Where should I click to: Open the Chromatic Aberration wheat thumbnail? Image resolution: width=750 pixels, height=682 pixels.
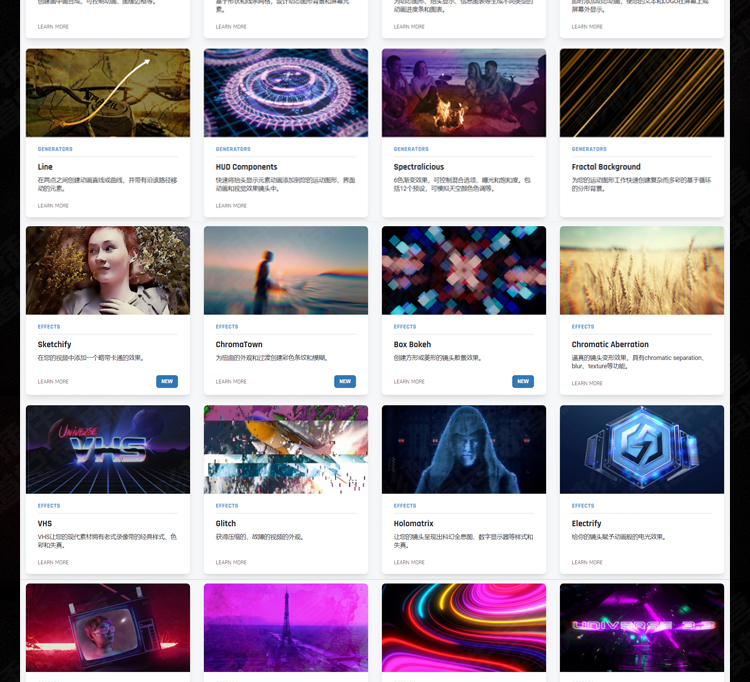tap(642, 270)
